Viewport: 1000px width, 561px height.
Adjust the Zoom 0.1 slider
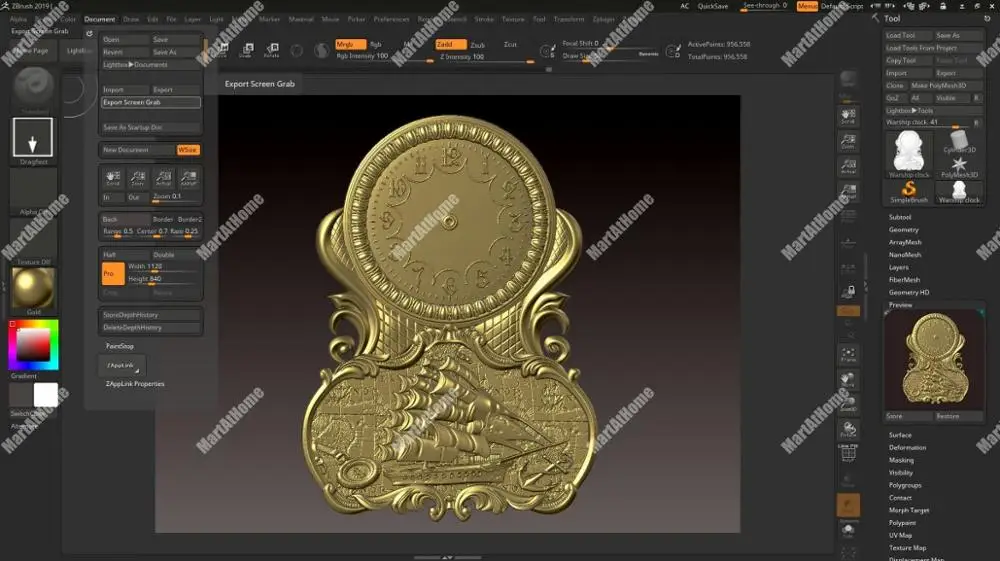(177, 197)
